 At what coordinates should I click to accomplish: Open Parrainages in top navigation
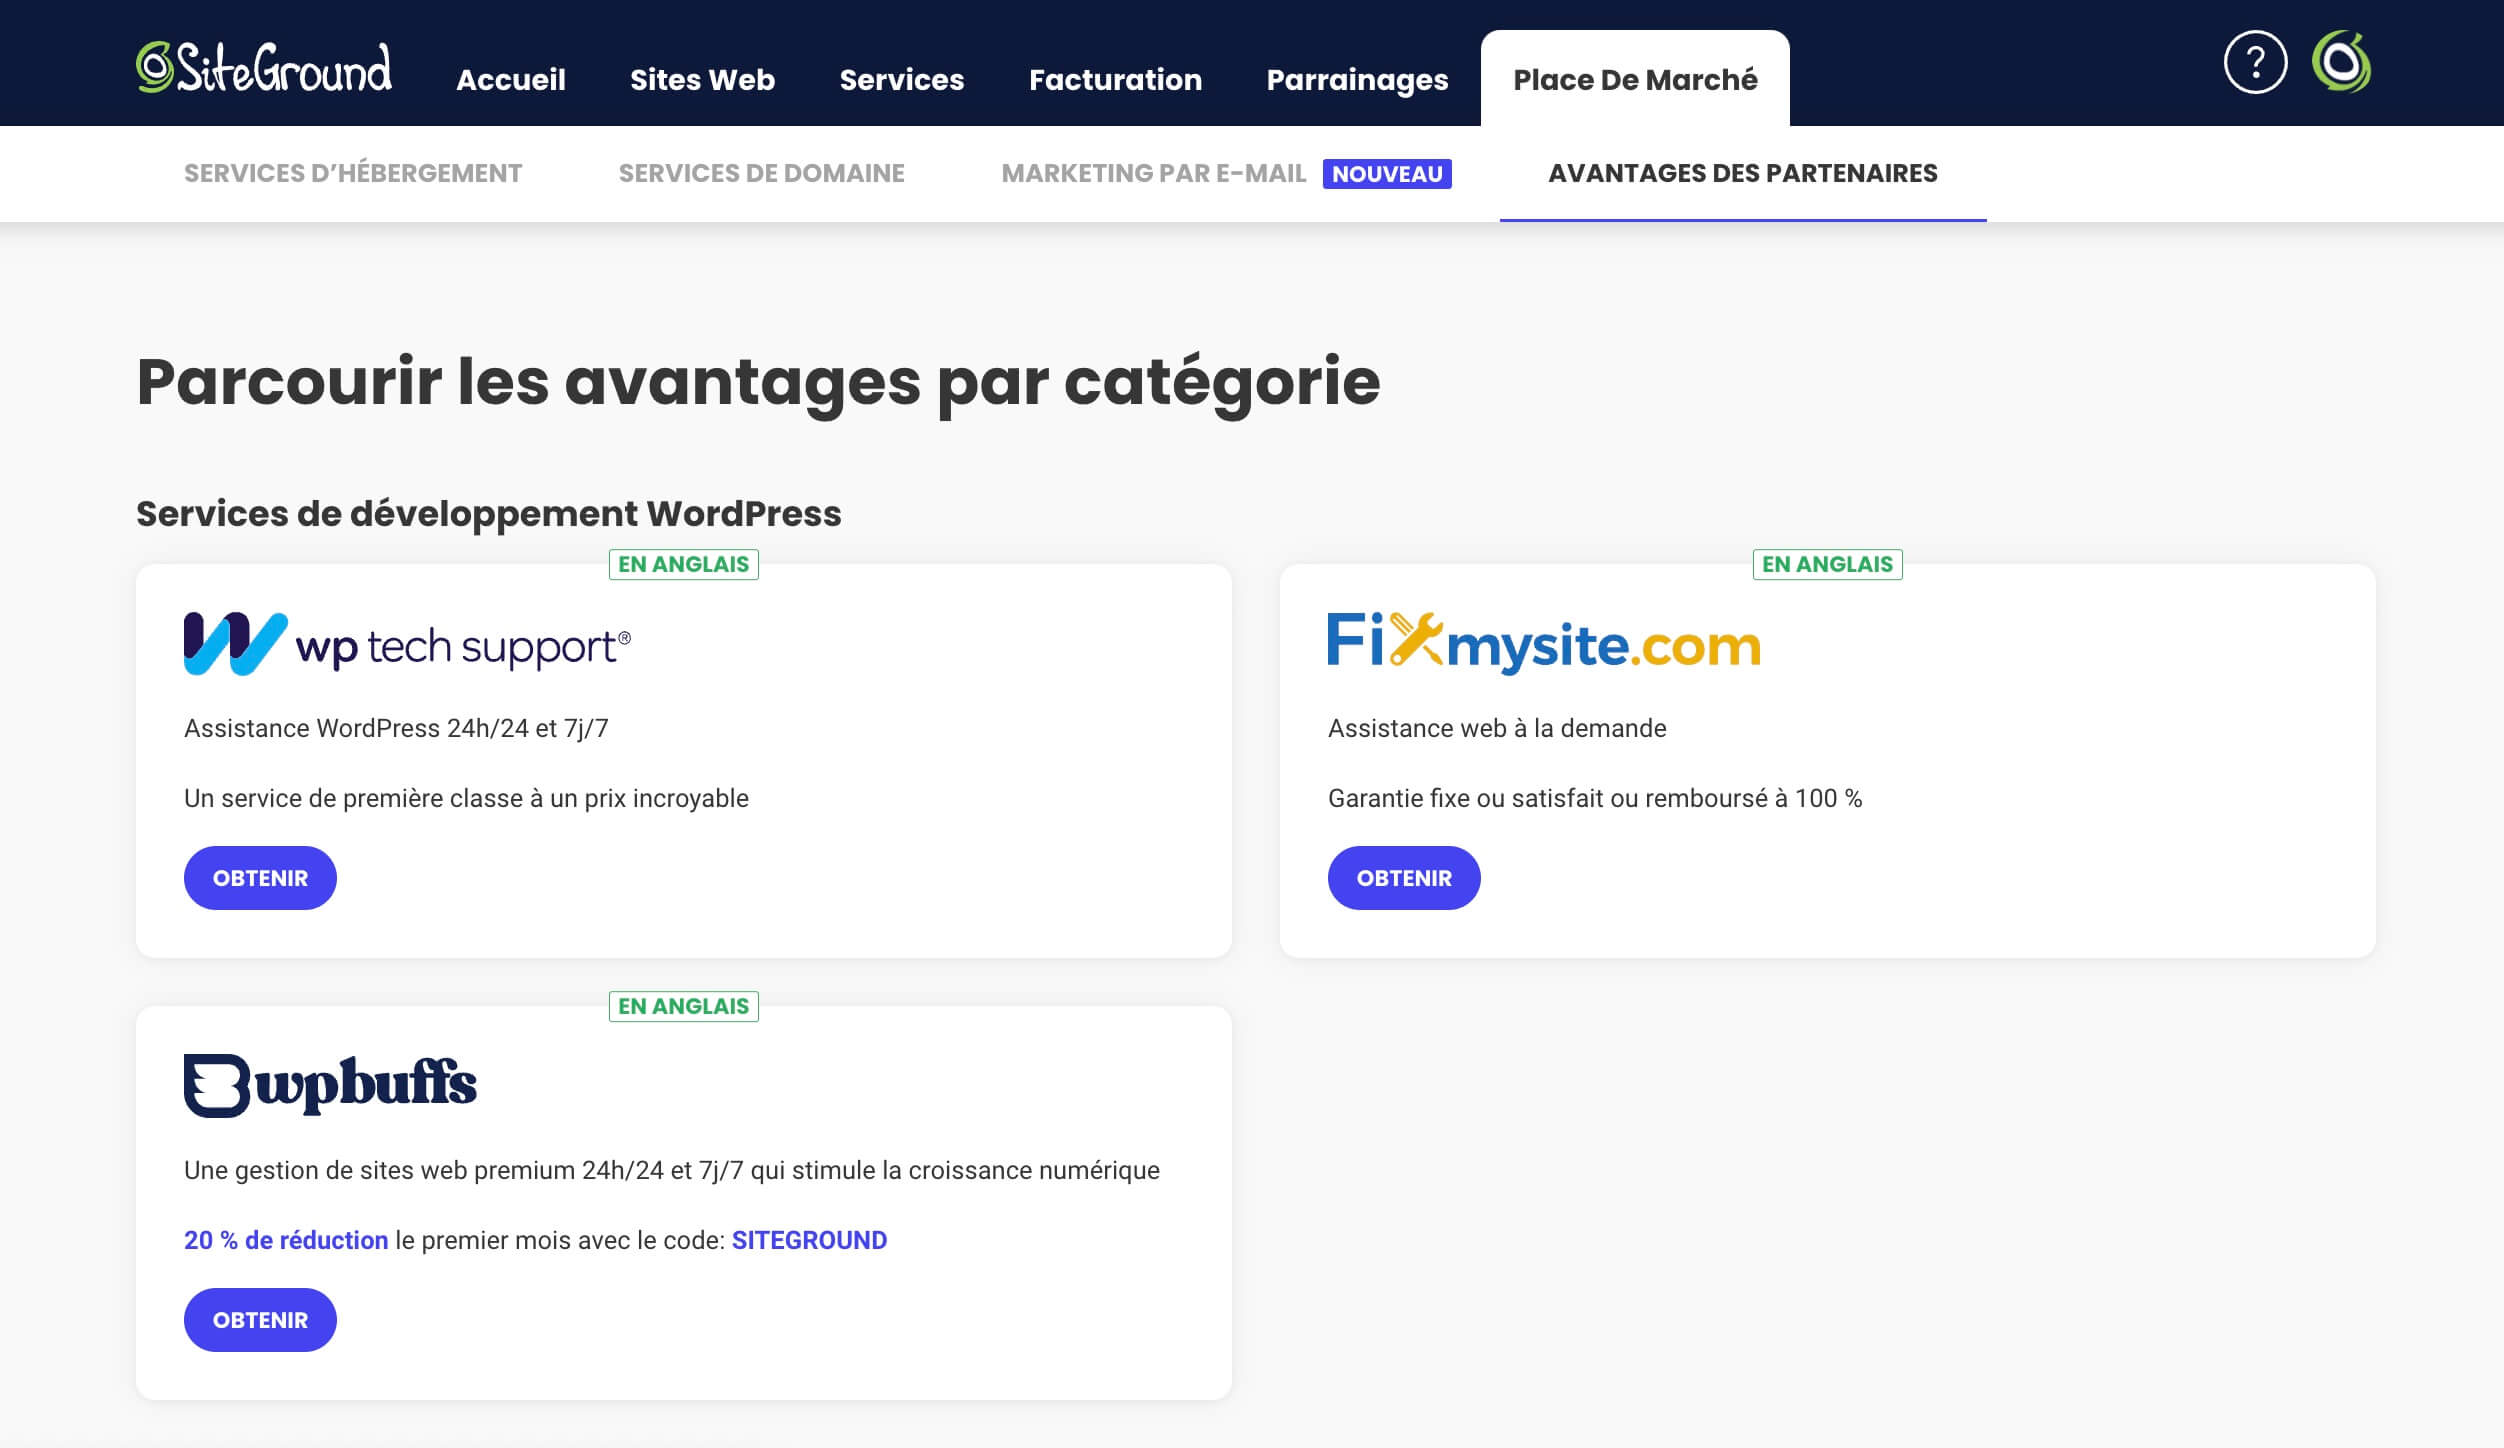pos(1357,80)
